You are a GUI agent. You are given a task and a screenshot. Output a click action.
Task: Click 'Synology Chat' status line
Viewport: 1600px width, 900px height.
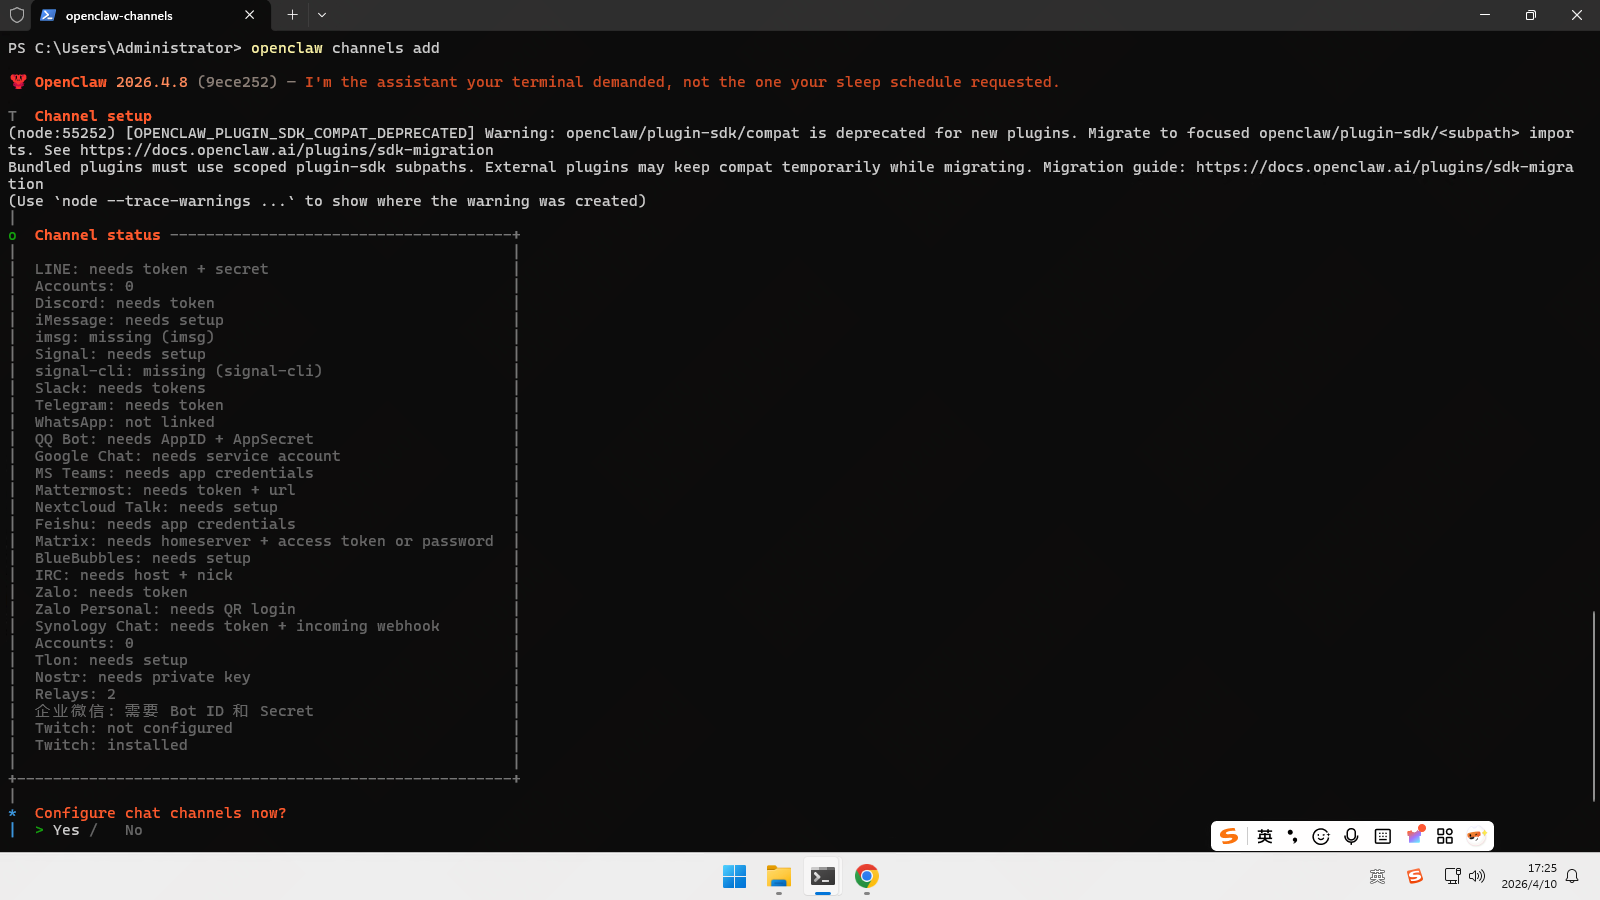237,626
